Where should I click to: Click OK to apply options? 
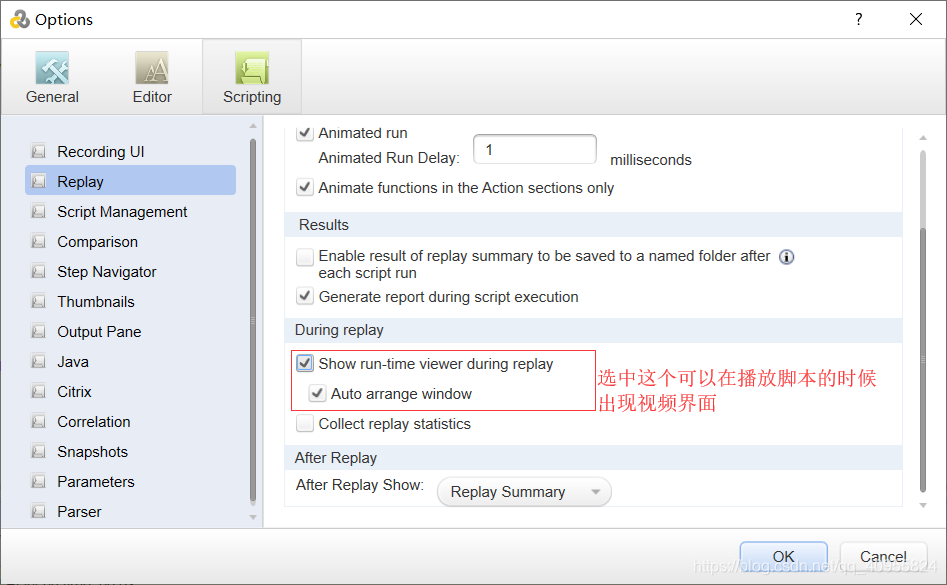(783, 557)
